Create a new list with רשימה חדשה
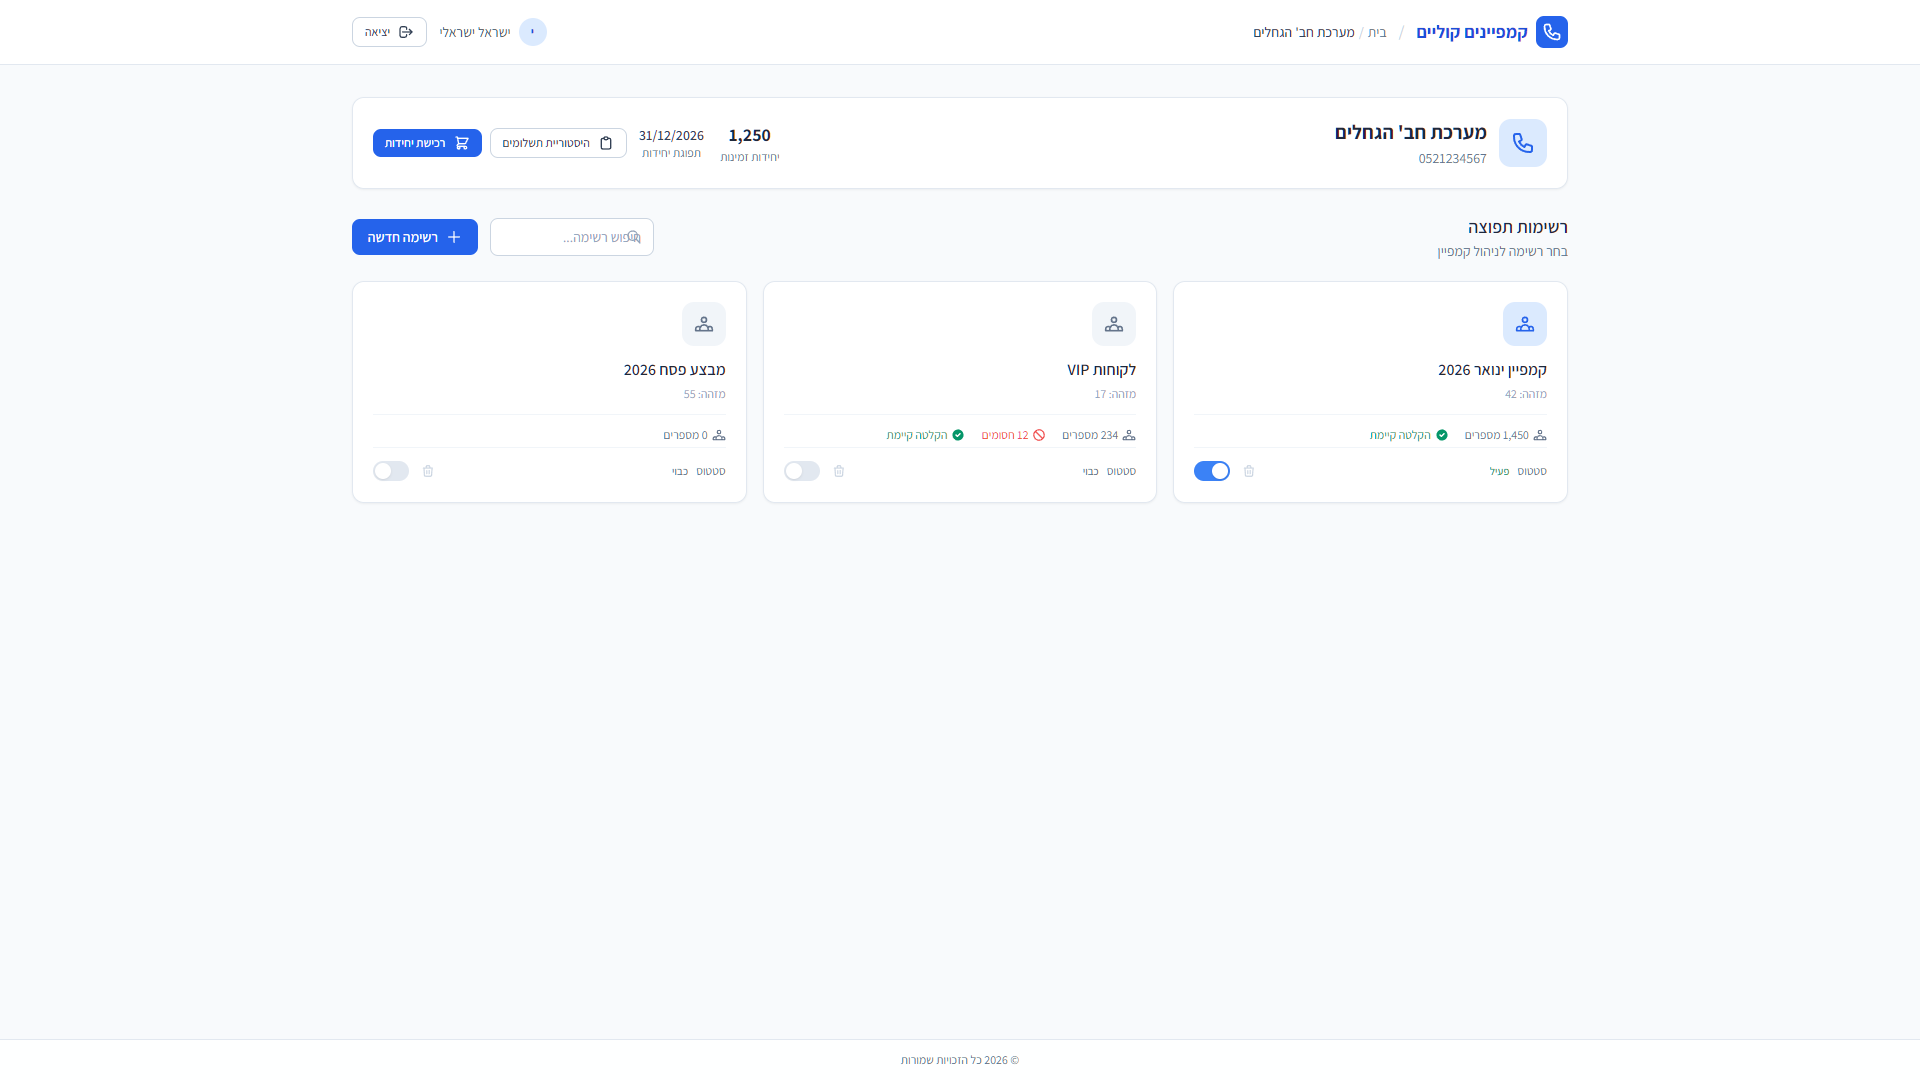Screen dimensions: 1920x1080 [x=415, y=237]
